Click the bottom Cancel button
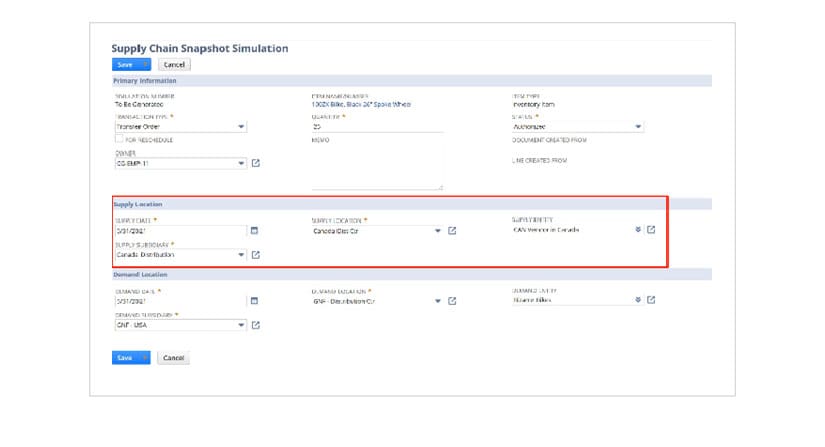The image size is (825, 447). tap(174, 358)
